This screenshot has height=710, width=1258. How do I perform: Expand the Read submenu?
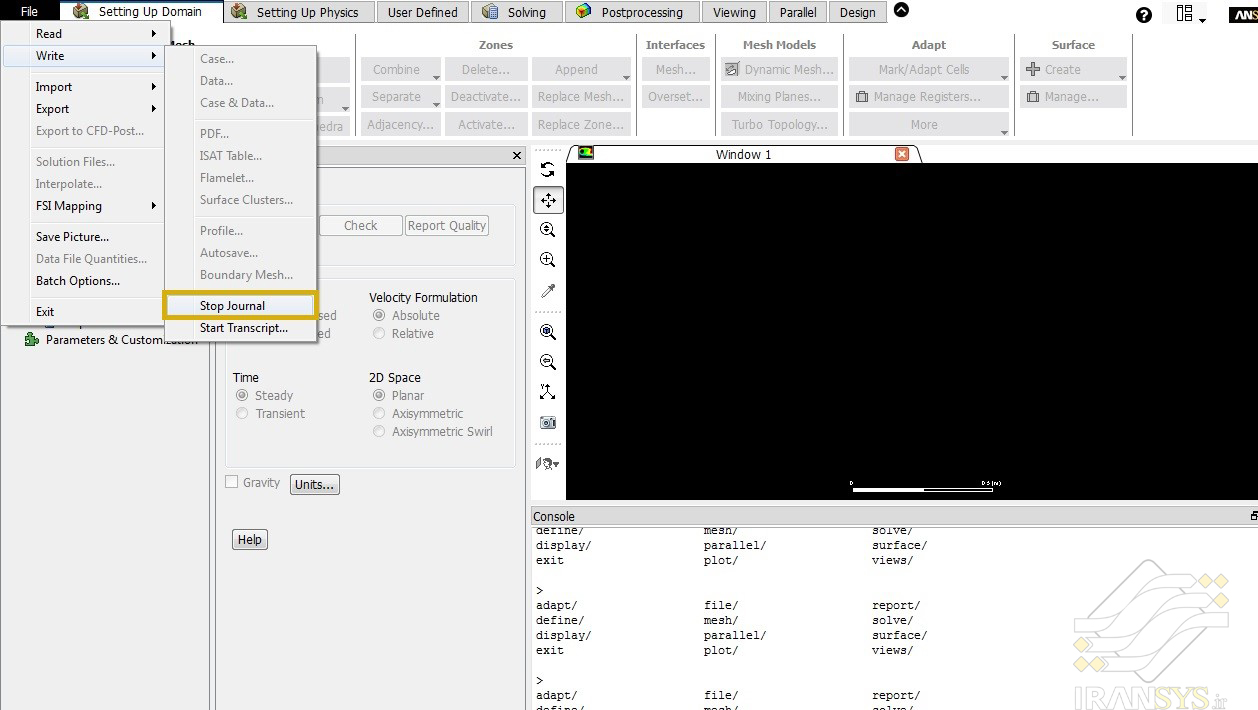[x=83, y=34]
